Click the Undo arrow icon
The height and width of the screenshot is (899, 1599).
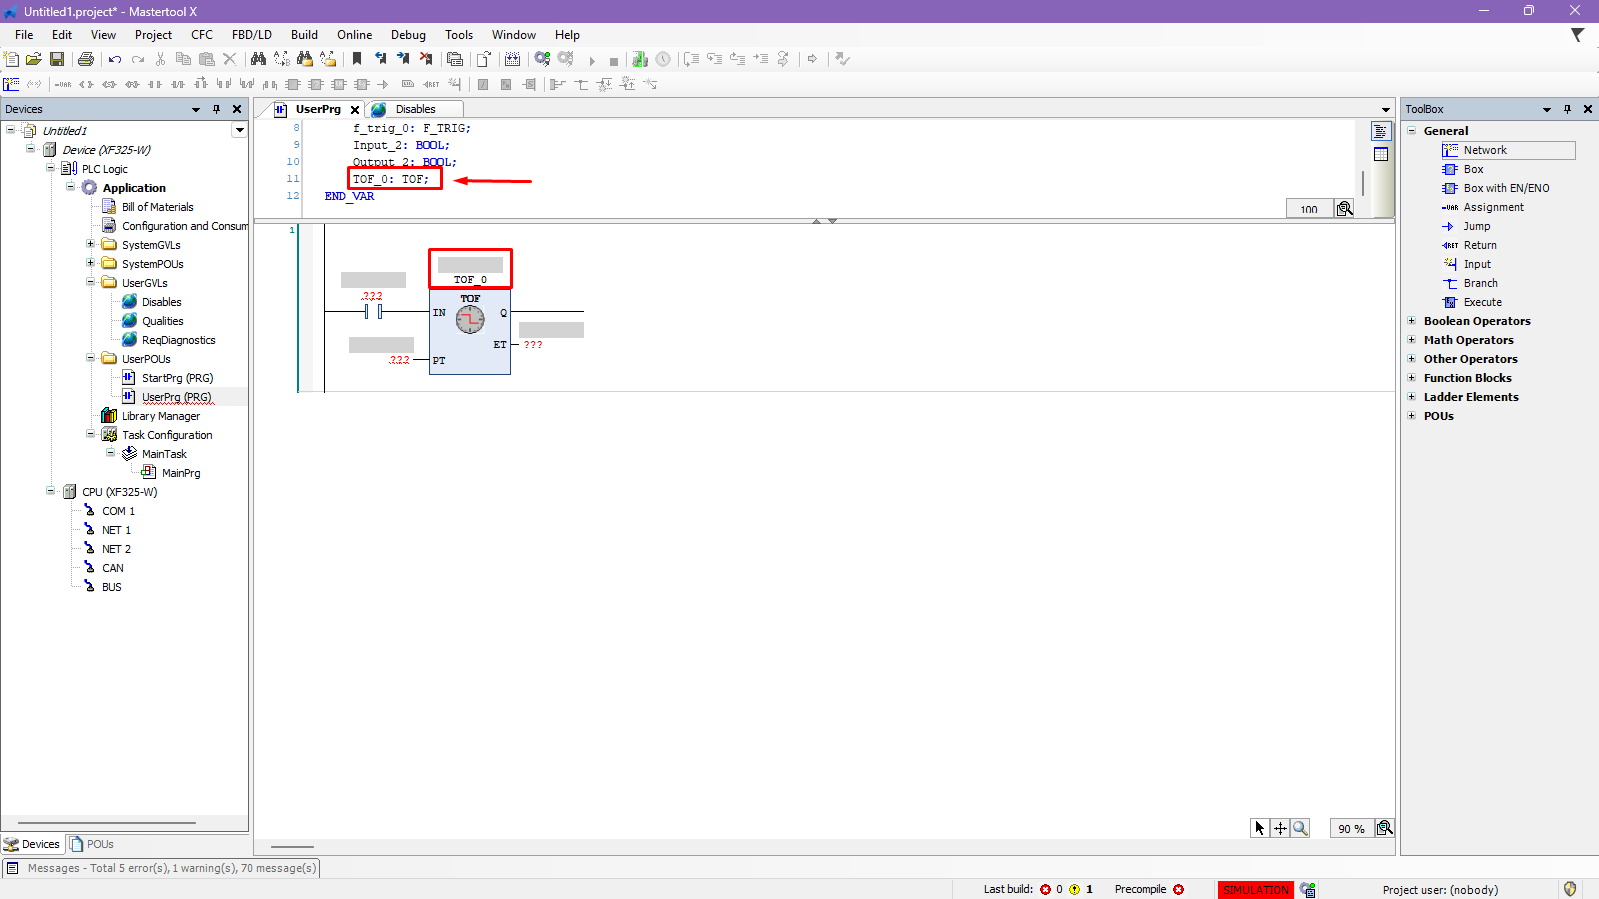(x=115, y=60)
